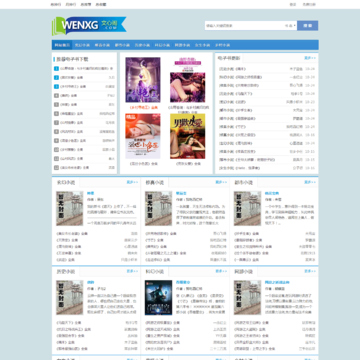The height and width of the screenshot is (360, 360).
Task: Click the red book title under purple cover
Action: point(143,108)
